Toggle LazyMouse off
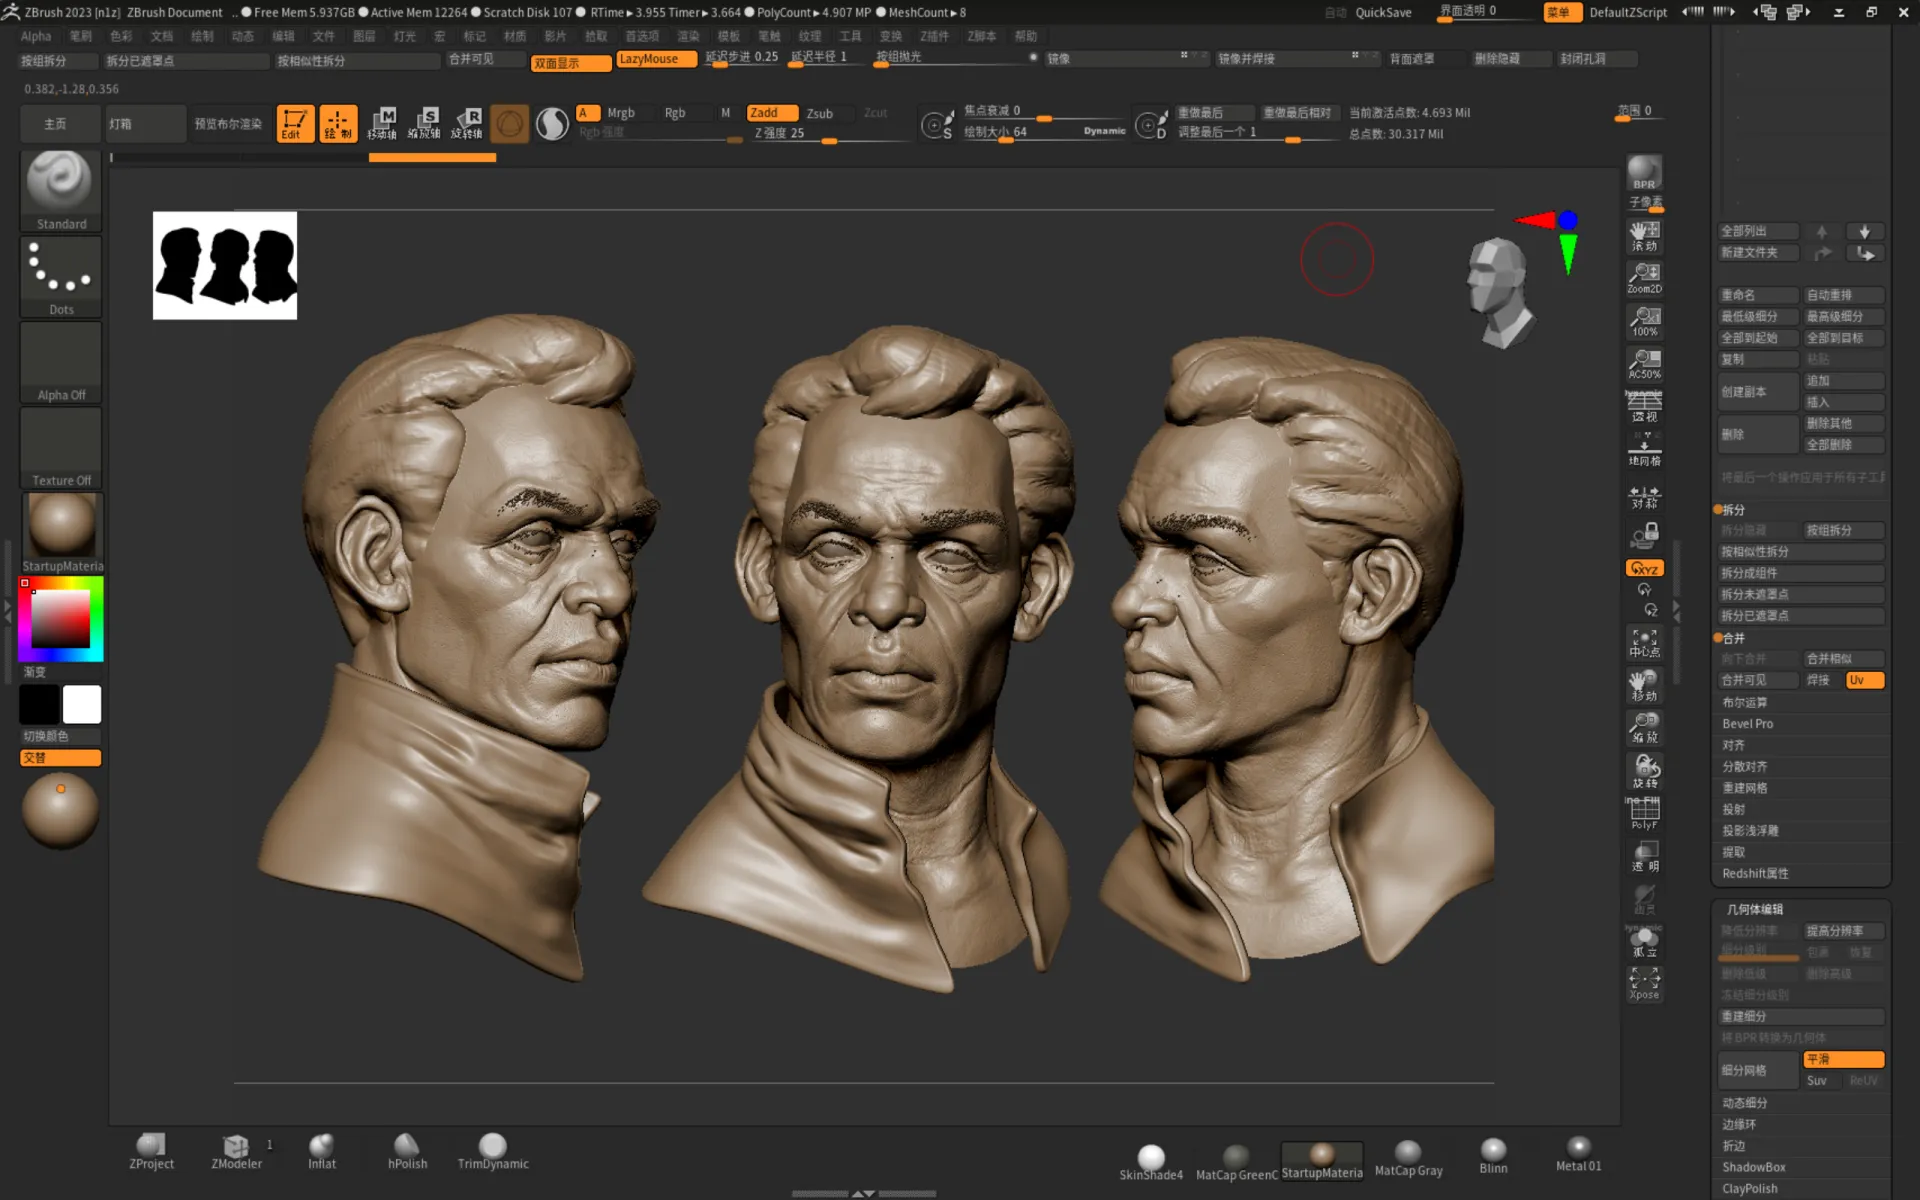Screen dimensions: 1920x1200 click(655, 60)
